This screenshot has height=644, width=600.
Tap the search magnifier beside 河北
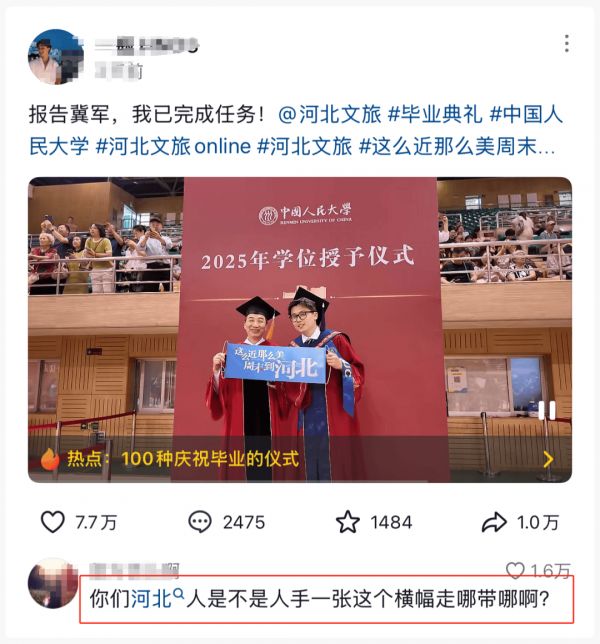tap(179, 593)
